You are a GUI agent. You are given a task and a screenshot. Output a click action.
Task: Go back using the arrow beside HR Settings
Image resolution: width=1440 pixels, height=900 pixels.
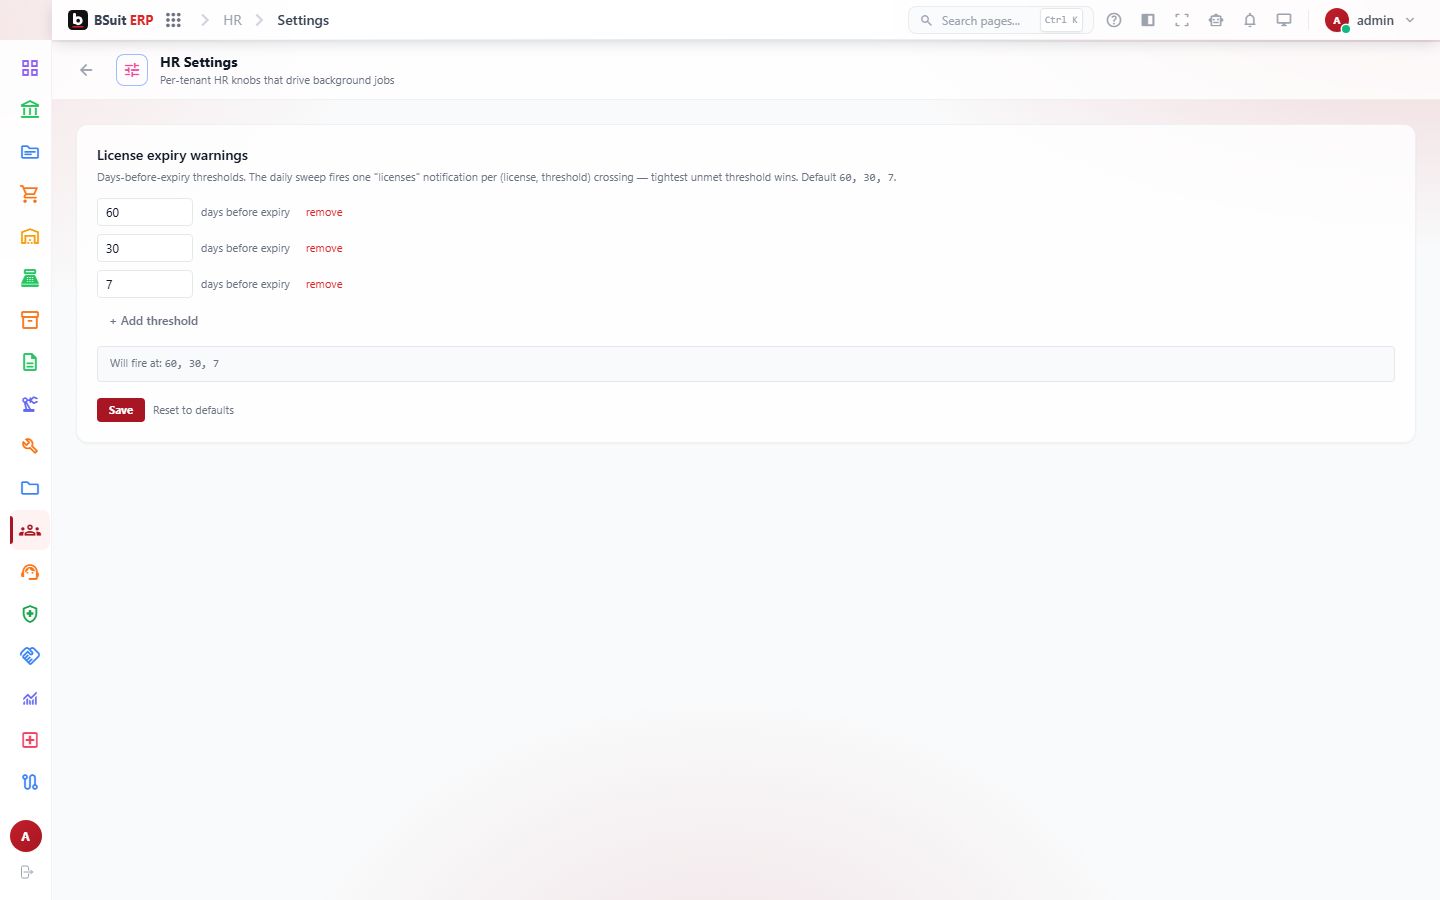(86, 70)
